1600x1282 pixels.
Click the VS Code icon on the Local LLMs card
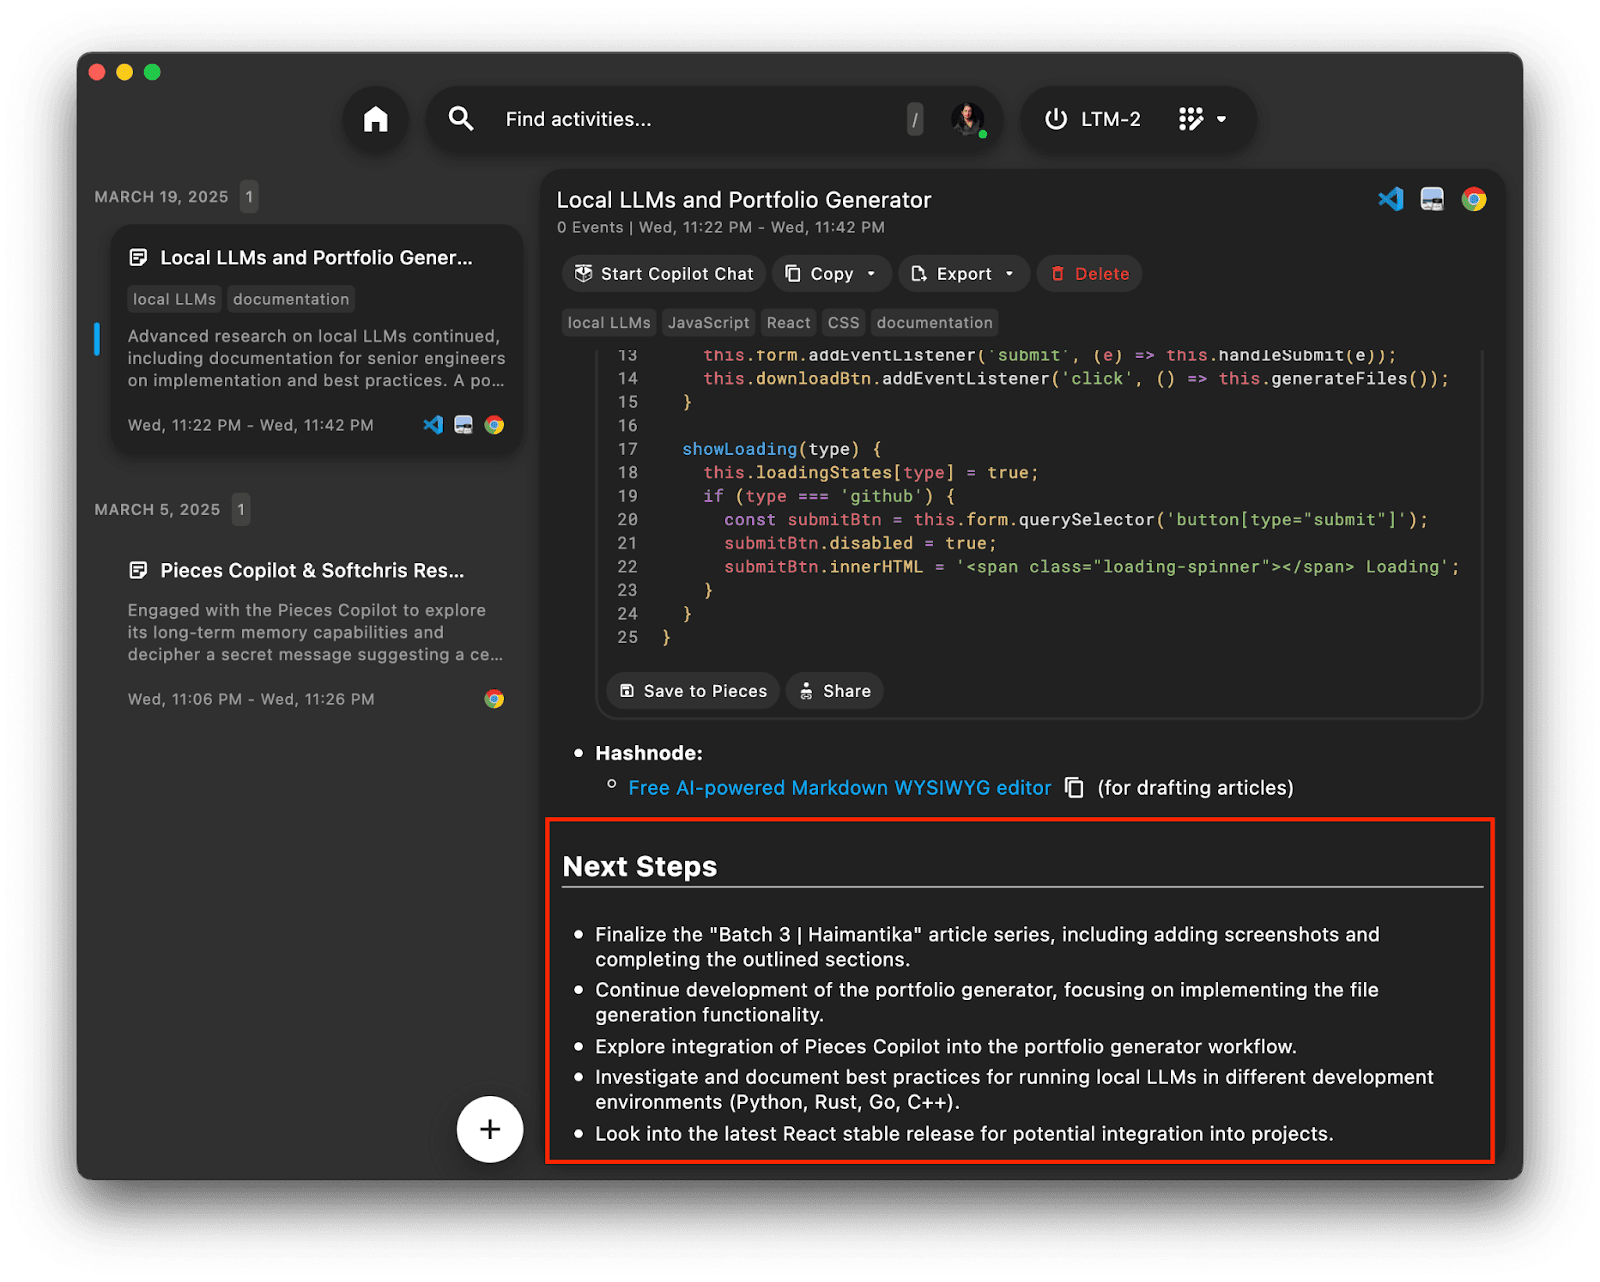(x=433, y=425)
